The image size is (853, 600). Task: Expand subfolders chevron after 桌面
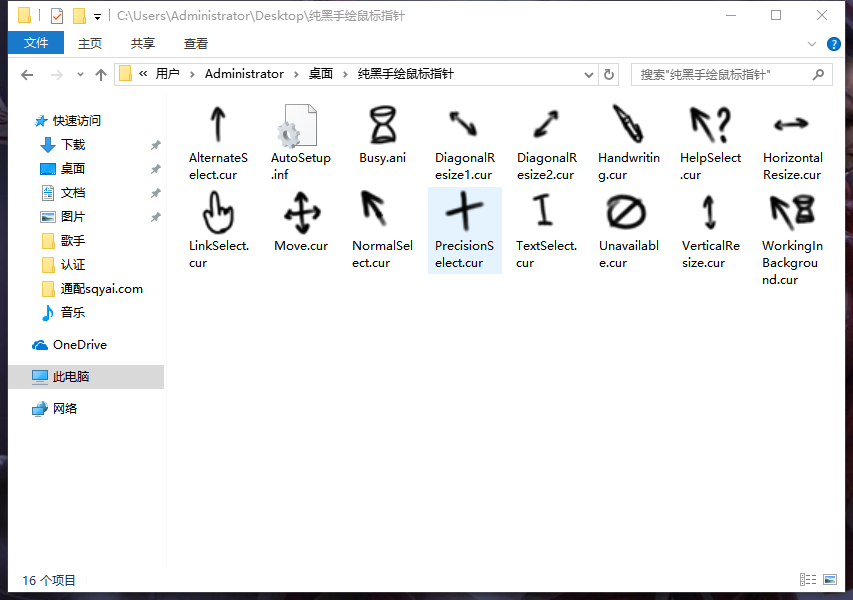click(x=345, y=75)
